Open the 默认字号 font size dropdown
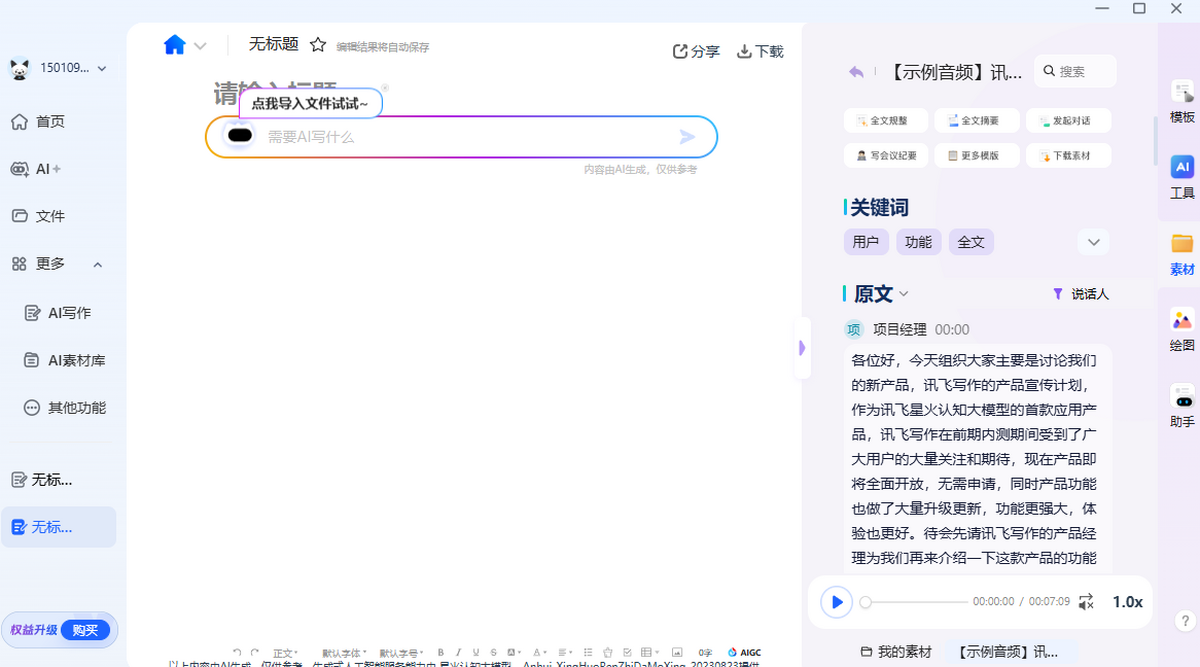Viewport: 1200px width, 667px height. pos(400,651)
